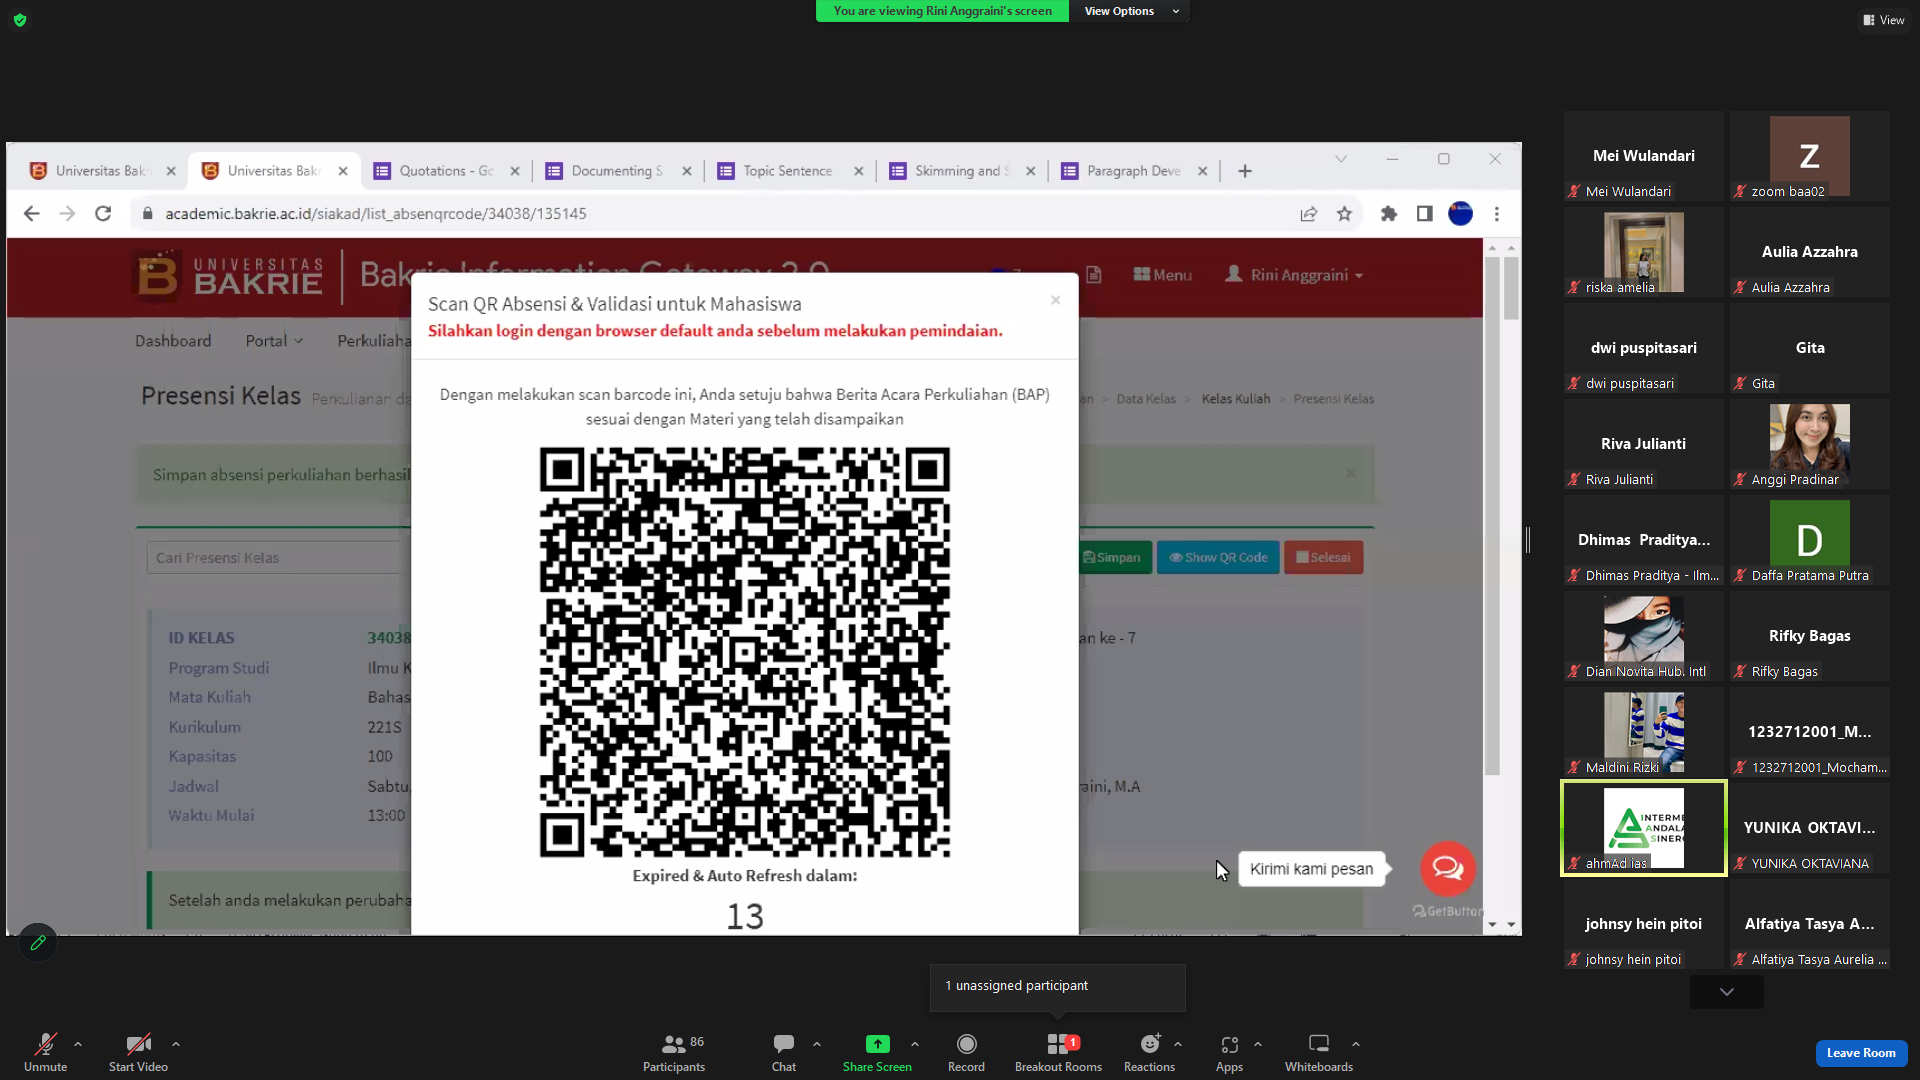Open a new browser tab
Image resolution: width=1920 pixels, height=1080 pixels.
pyautogui.click(x=1244, y=171)
